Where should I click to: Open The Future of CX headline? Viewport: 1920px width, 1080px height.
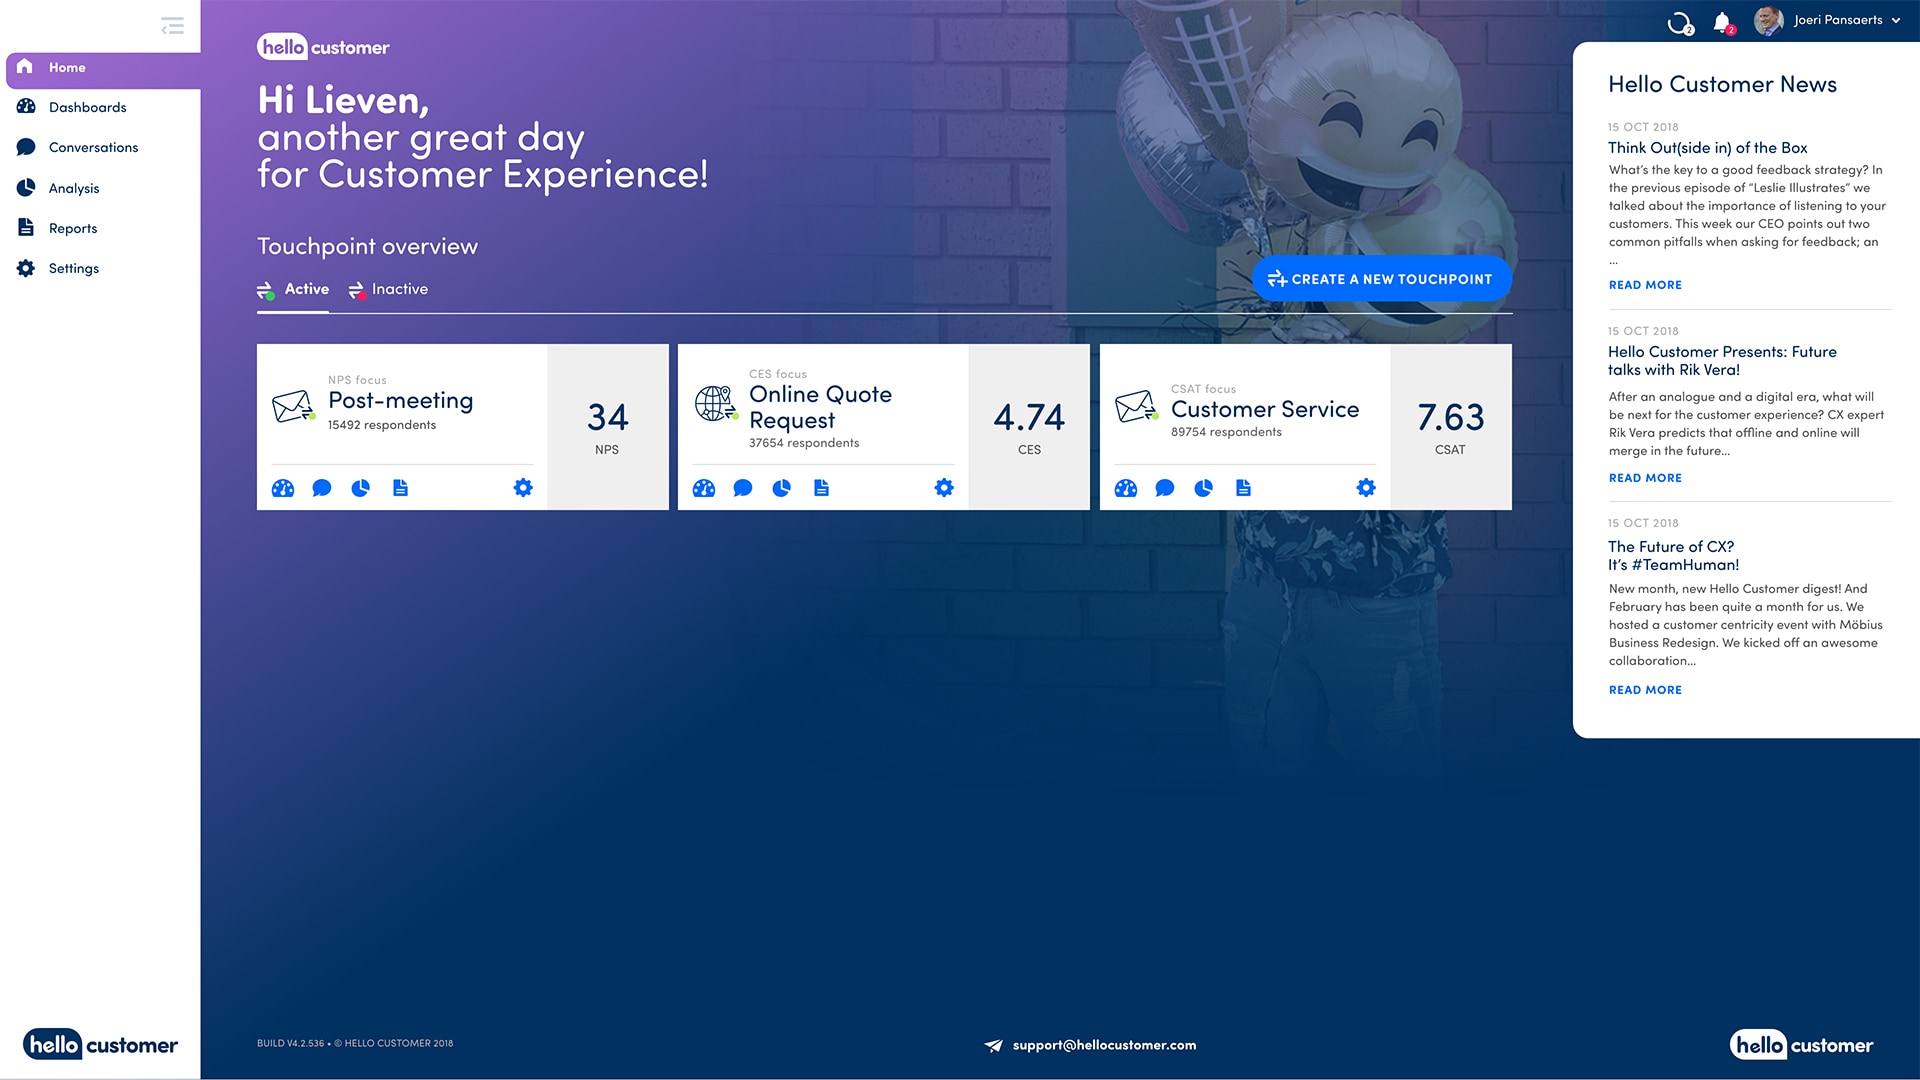1673,556
